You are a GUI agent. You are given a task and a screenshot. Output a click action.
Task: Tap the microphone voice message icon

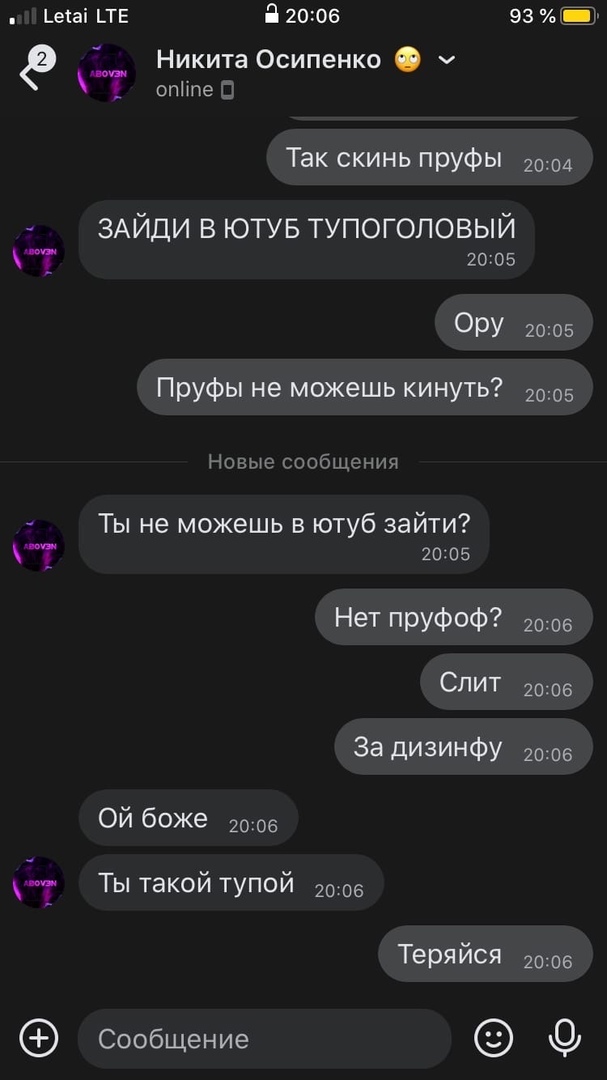(x=564, y=1038)
